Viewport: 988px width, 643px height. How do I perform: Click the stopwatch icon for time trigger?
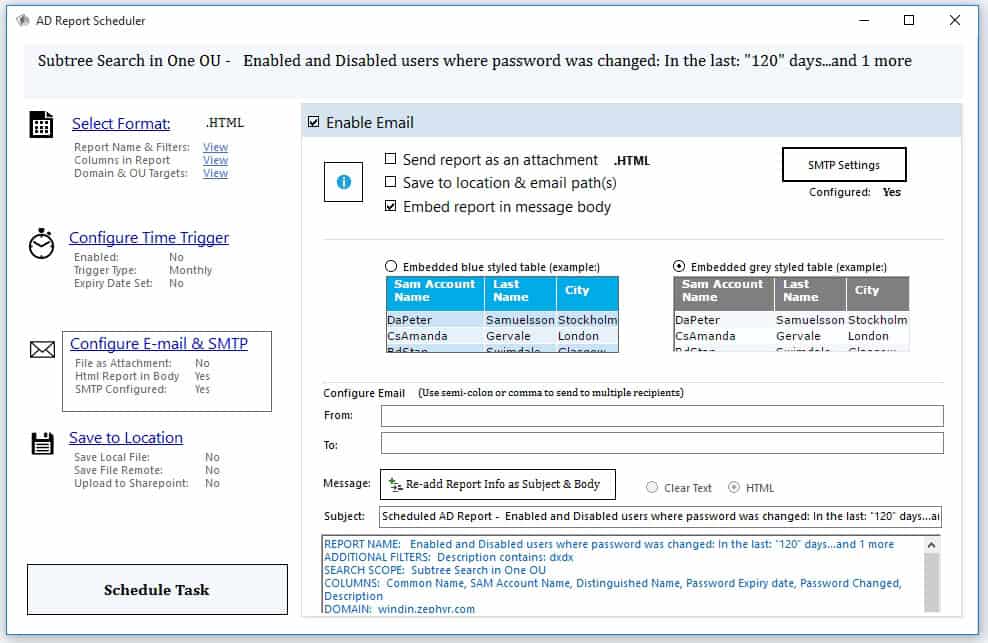pyautogui.click(x=42, y=243)
